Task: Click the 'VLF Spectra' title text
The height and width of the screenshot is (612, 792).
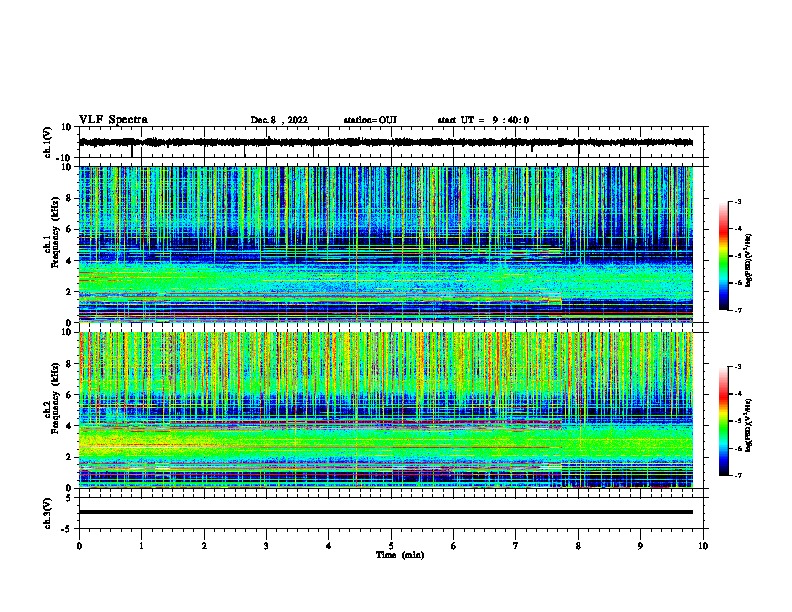Action: pos(113,120)
